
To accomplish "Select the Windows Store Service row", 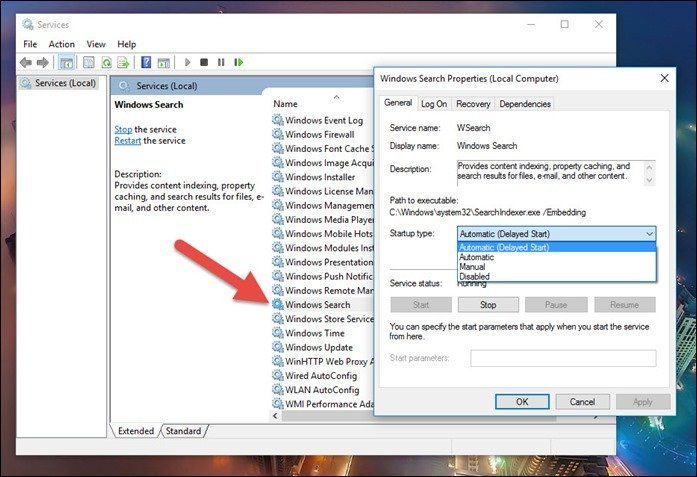I will click(x=323, y=319).
